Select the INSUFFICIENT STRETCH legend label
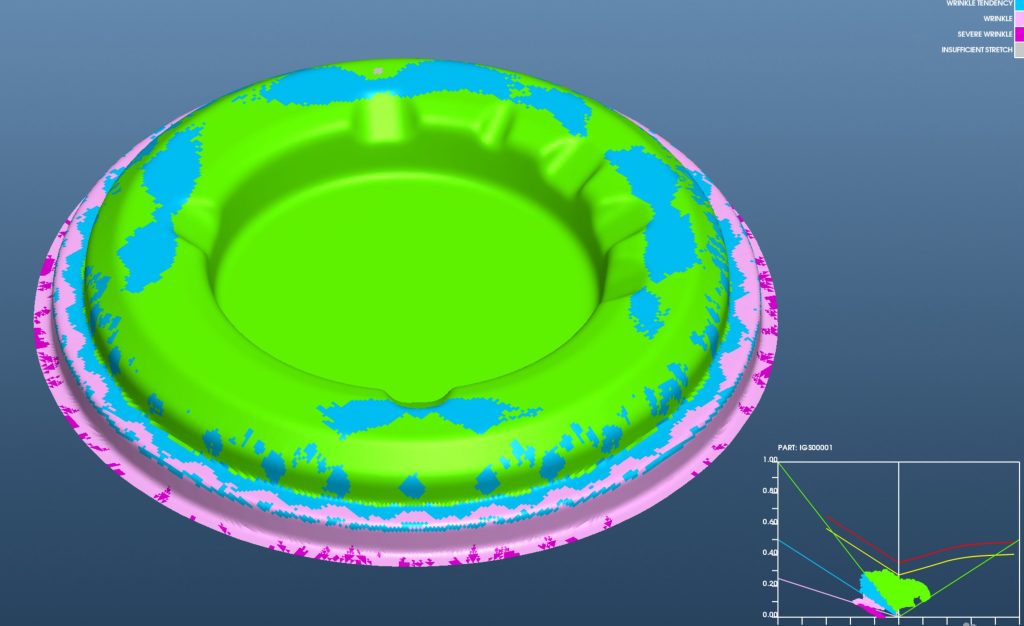This screenshot has width=1024, height=626. click(976, 49)
